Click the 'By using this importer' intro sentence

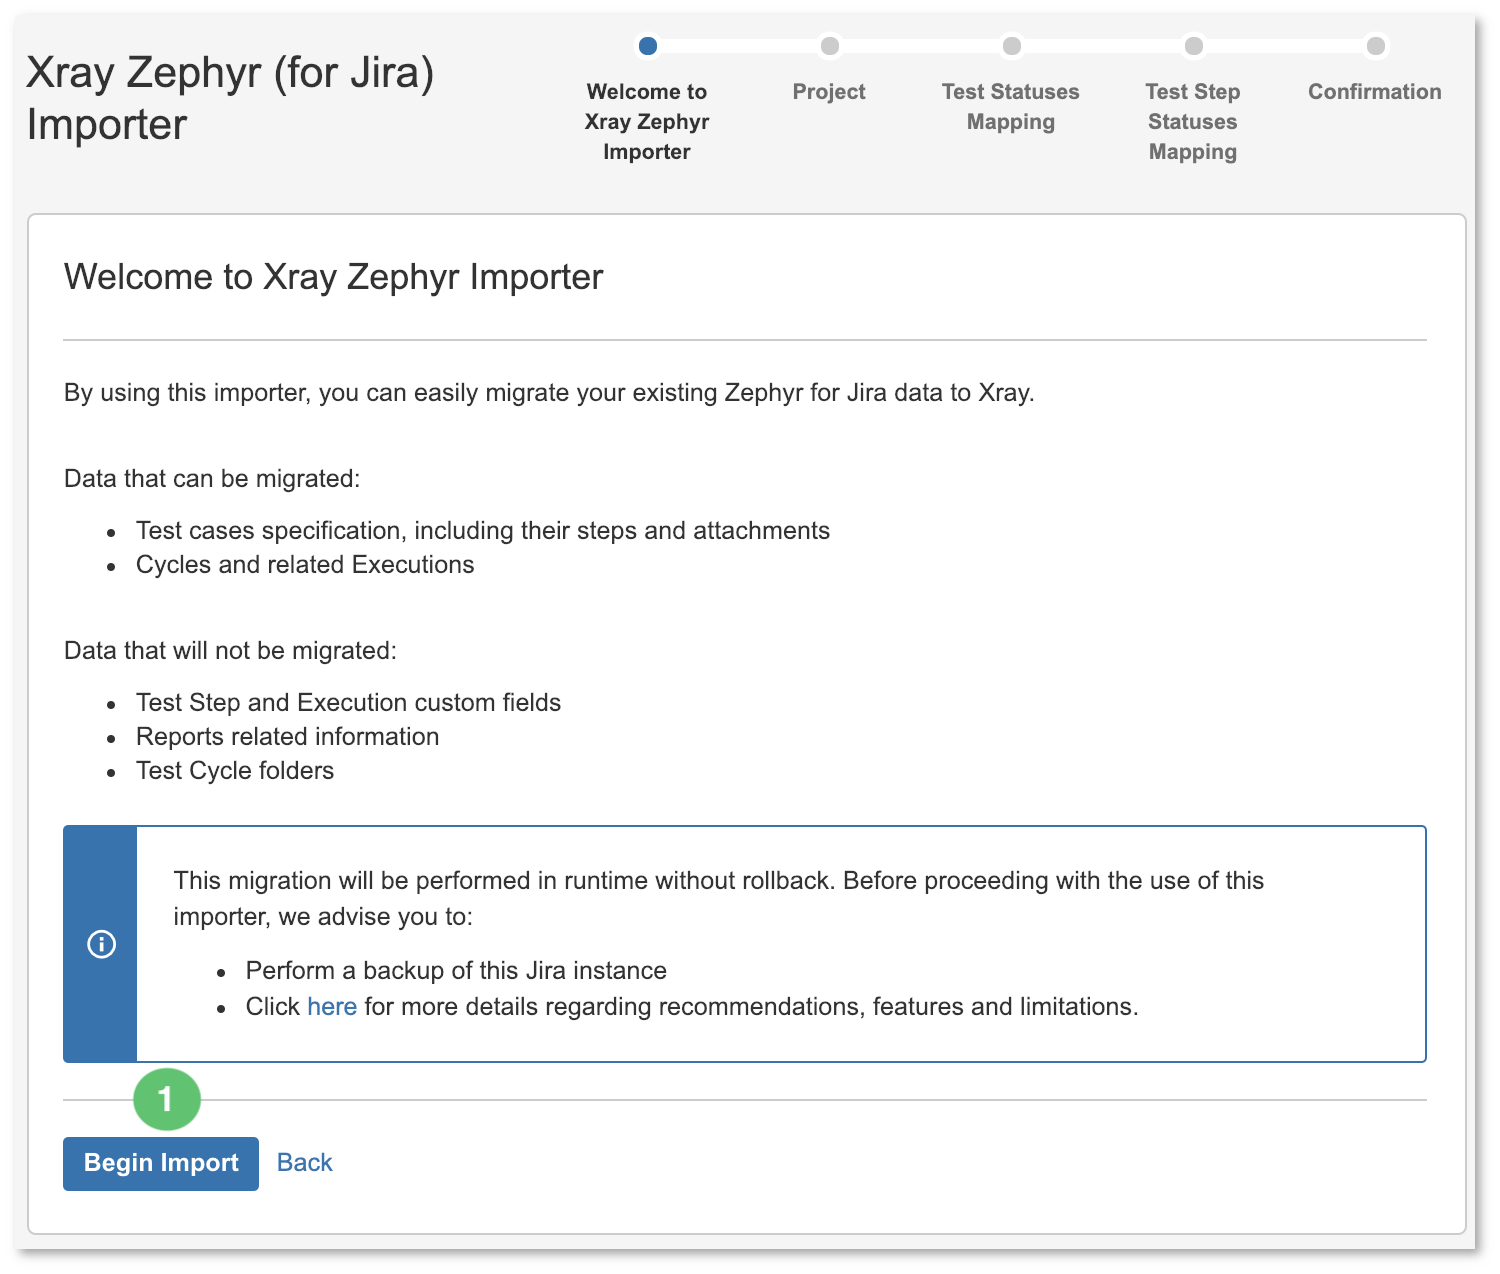click(x=549, y=393)
